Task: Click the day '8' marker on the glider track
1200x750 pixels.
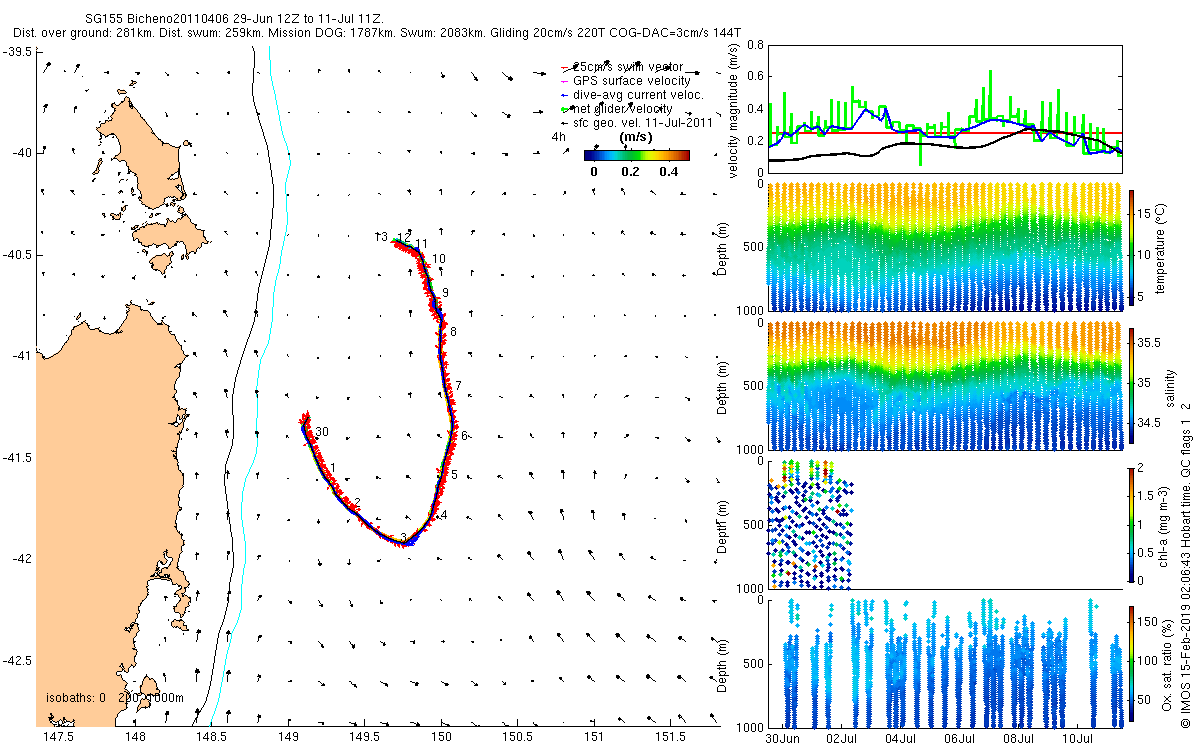Action: [x=453, y=332]
